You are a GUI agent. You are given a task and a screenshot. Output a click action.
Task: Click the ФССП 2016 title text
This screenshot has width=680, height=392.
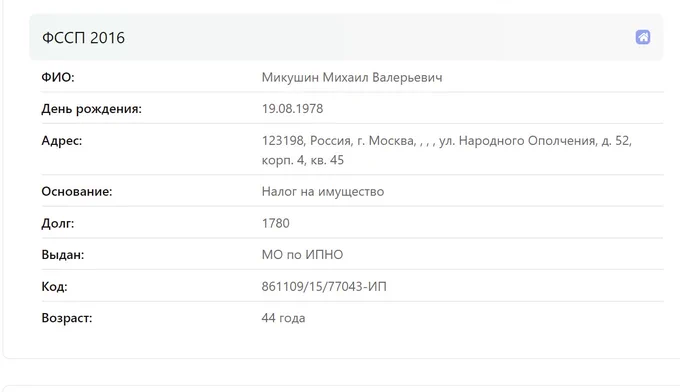tap(83, 38)
